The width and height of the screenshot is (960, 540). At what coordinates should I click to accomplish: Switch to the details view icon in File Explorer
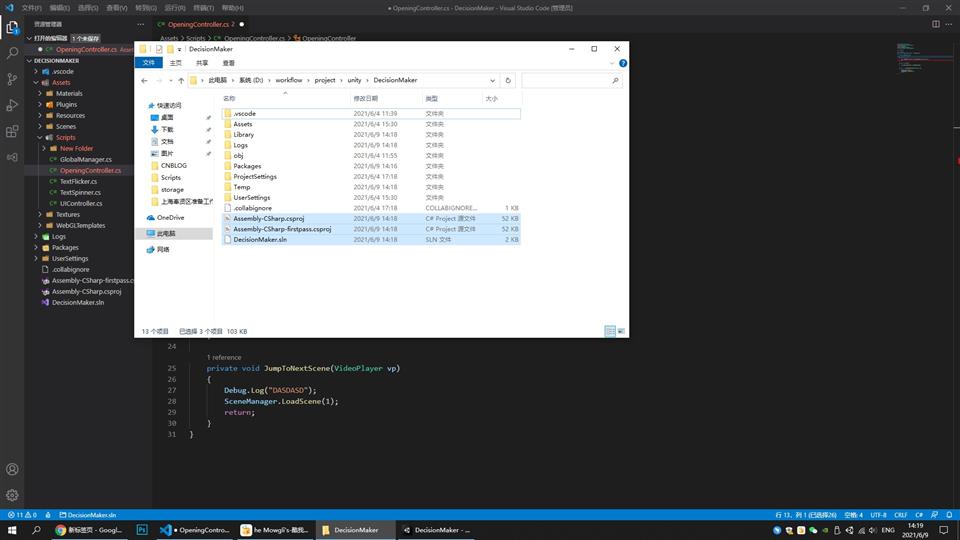pyautogui.click(x=610, y=331)
